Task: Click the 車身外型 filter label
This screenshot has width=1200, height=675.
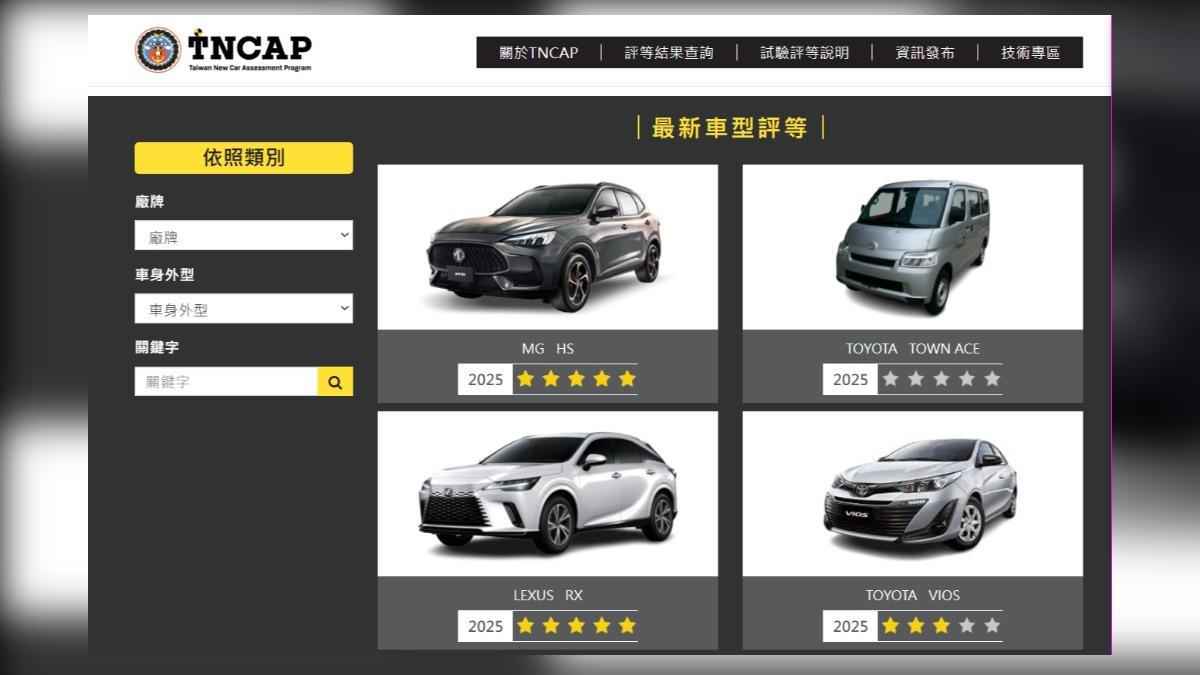Action: click(x=164, y=275)
